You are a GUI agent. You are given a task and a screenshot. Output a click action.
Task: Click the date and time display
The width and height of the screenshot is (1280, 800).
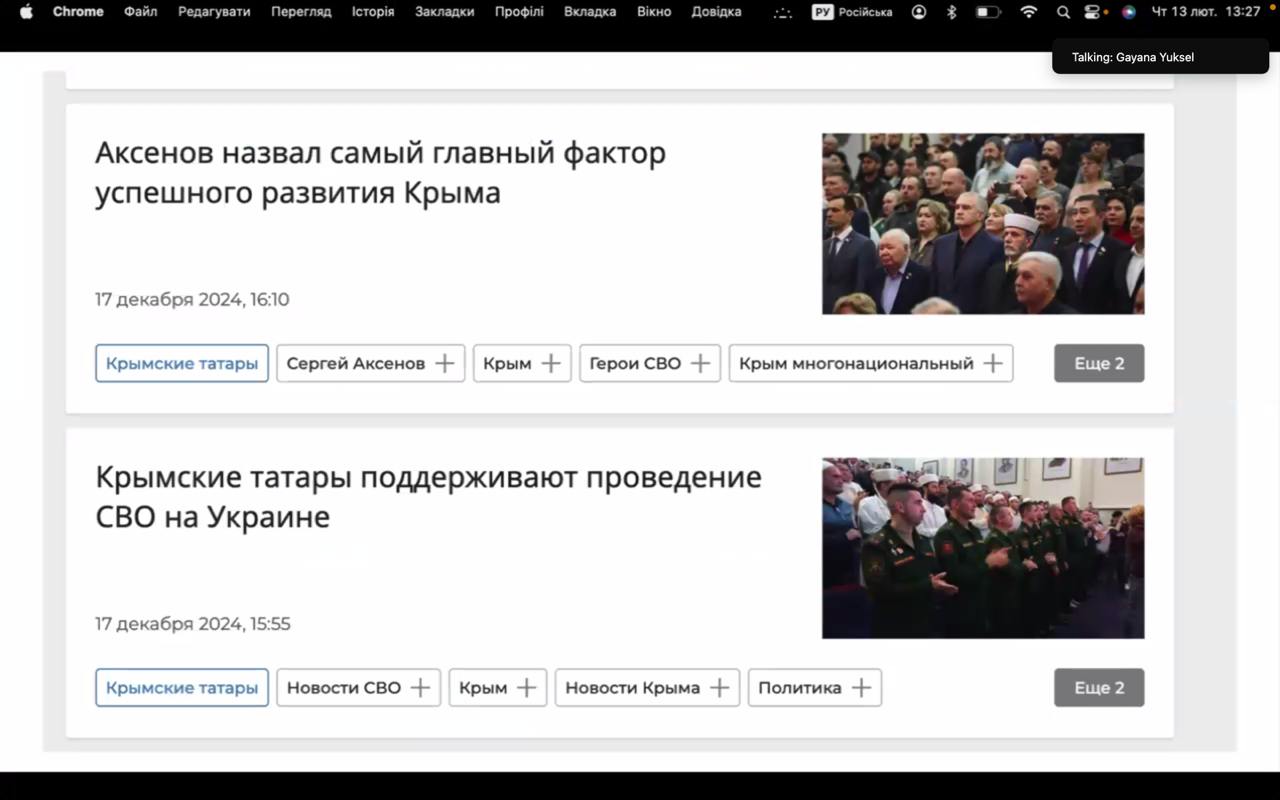click(x=1206, y=12)
